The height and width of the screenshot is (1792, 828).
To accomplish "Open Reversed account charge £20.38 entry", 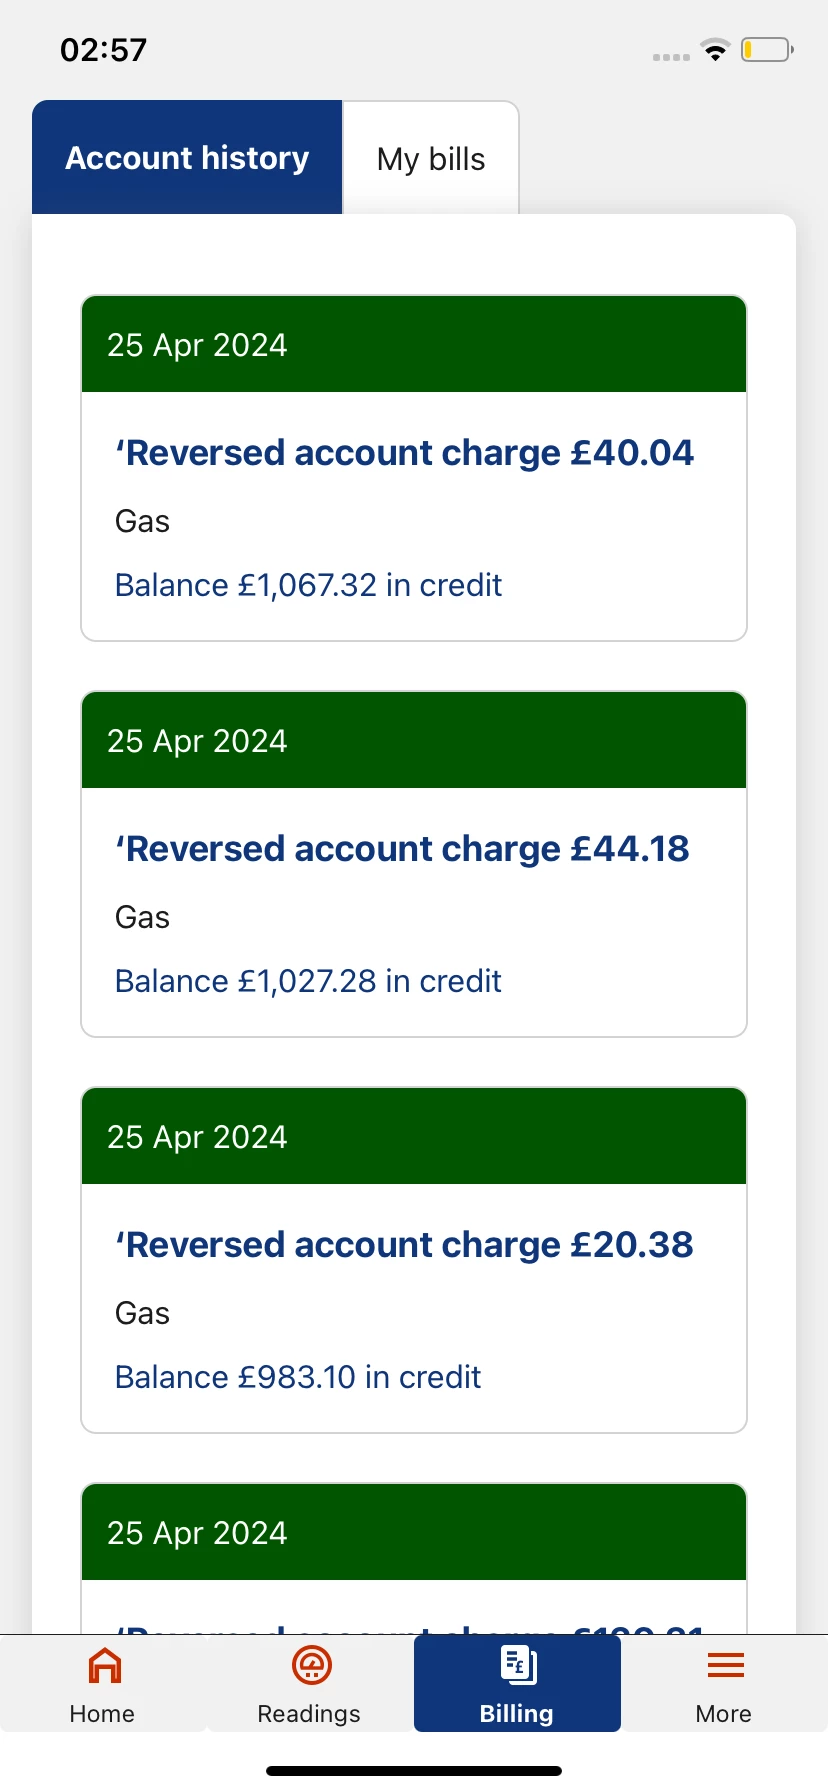I will pyautogui.click(x=404, y=1245).
